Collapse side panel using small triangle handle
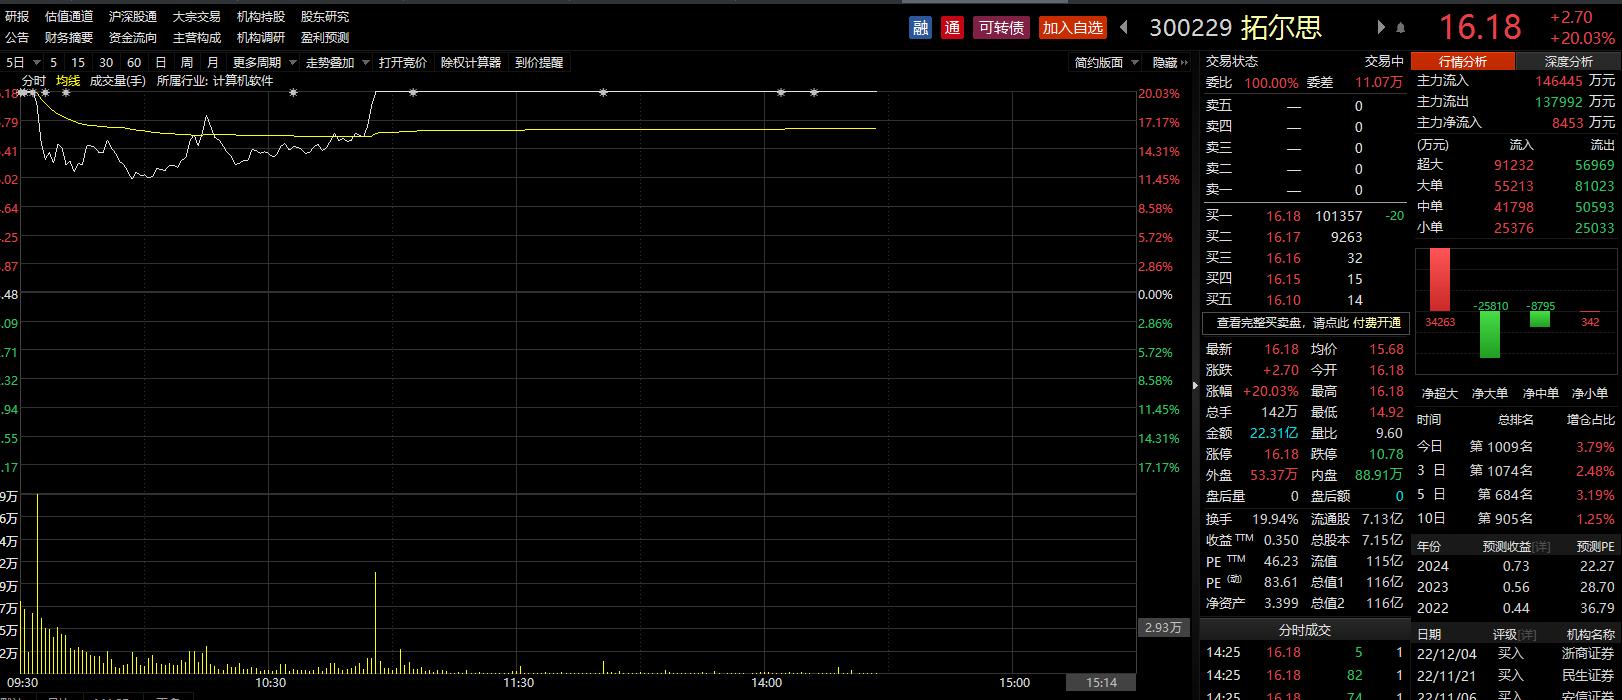This screenshot has width=1622, height=700. point(1194,385)
